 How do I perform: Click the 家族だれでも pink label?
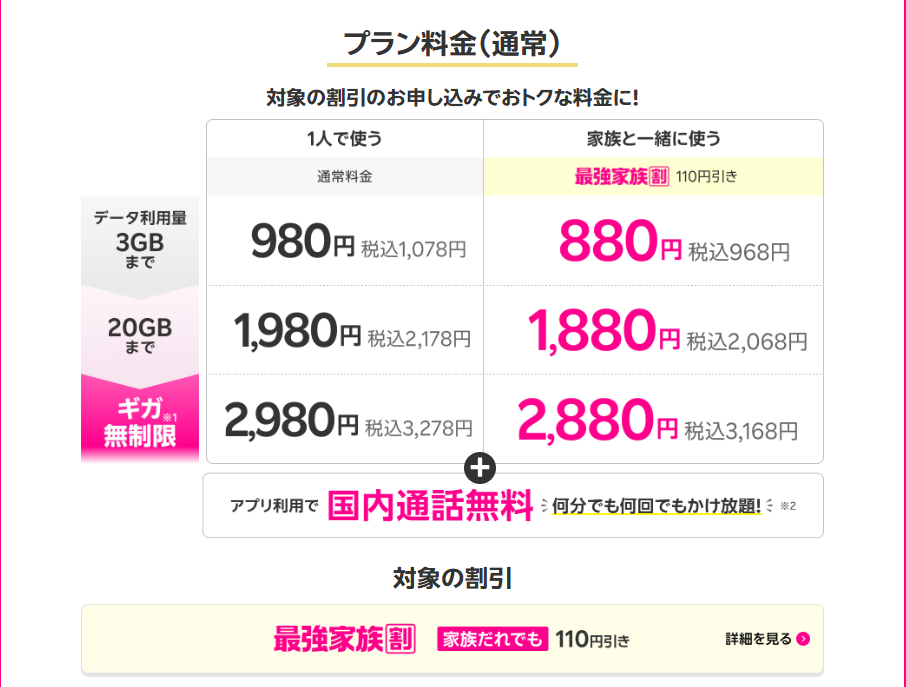pyautogui.click(x=492, y=639)
